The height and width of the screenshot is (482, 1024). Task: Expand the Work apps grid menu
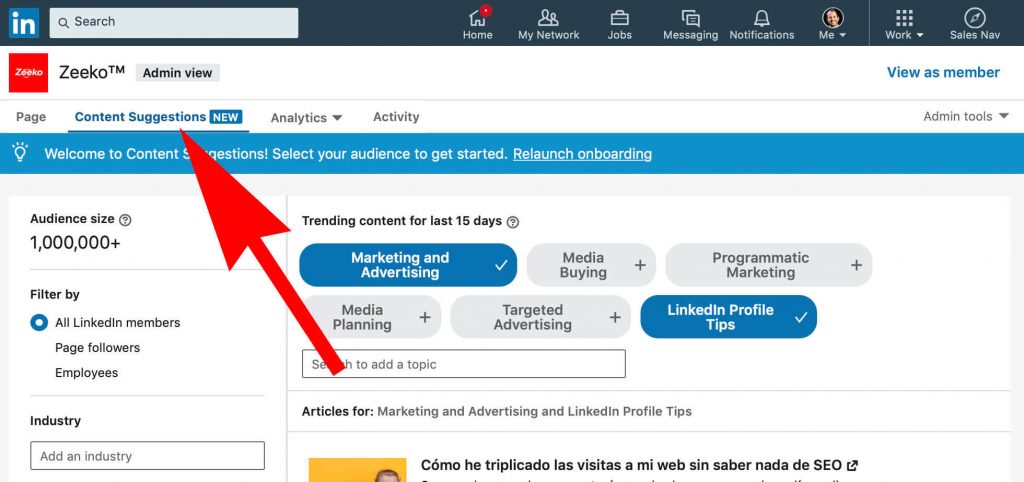(904, 24)
